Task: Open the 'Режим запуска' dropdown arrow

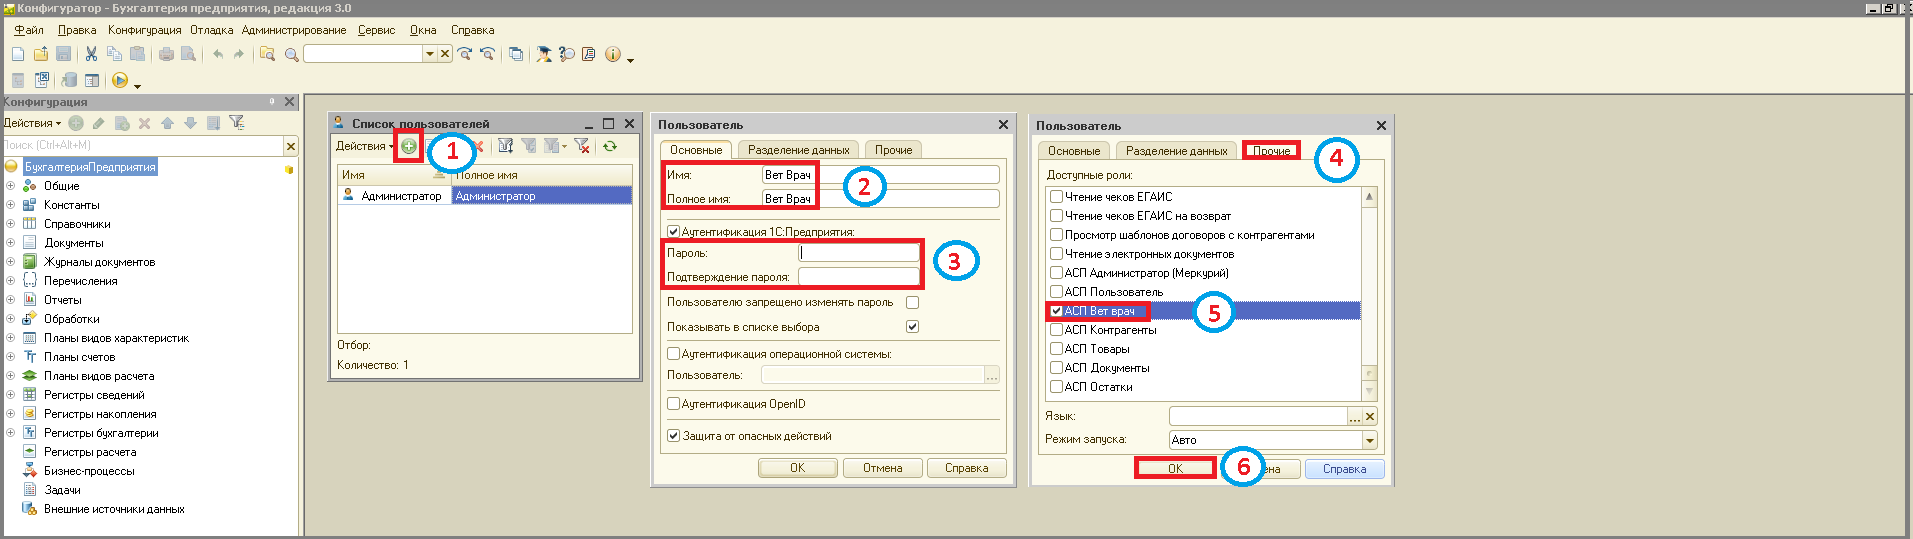Action: 1369,440
